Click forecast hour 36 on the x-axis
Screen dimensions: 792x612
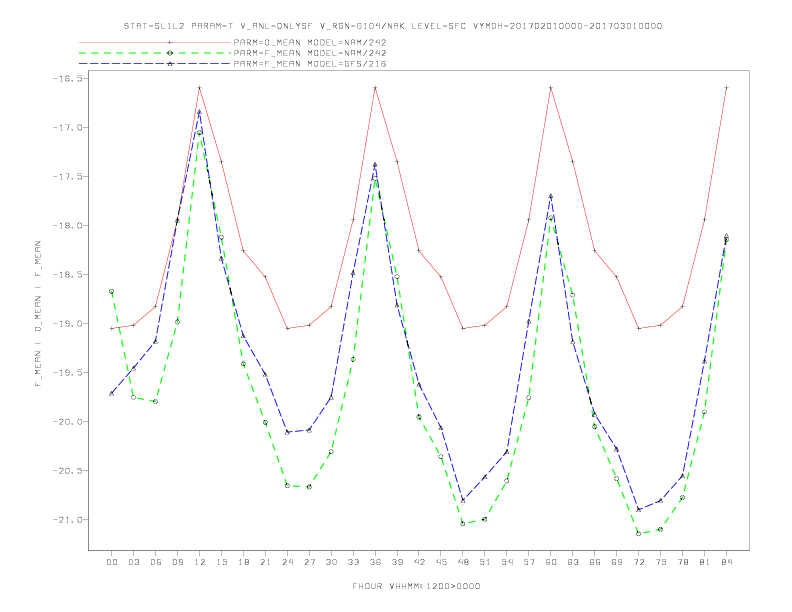[x=375, y=562]
